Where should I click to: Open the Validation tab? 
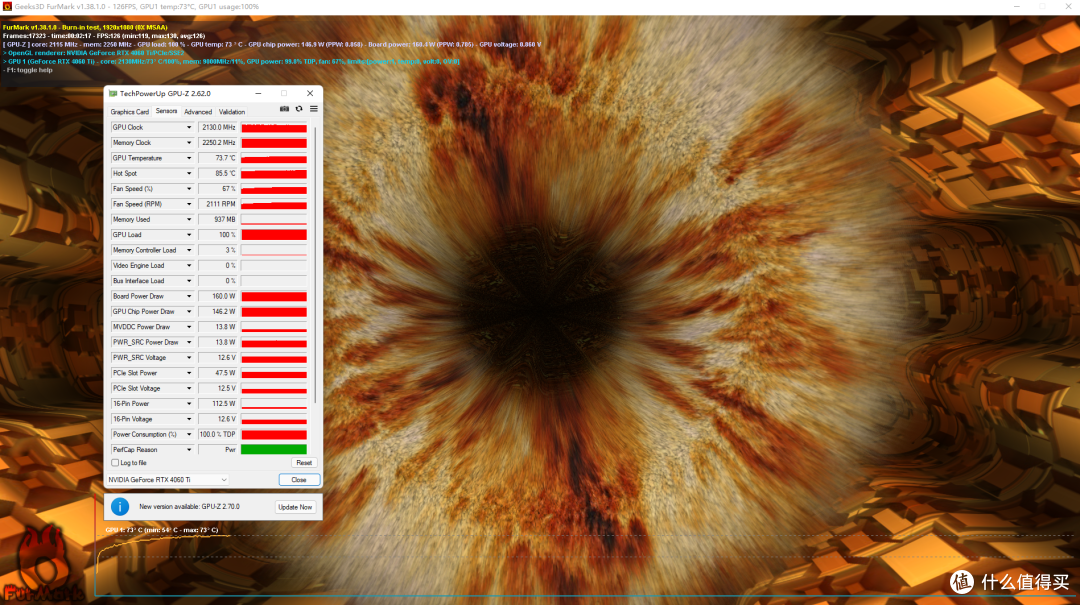(231, 112)
